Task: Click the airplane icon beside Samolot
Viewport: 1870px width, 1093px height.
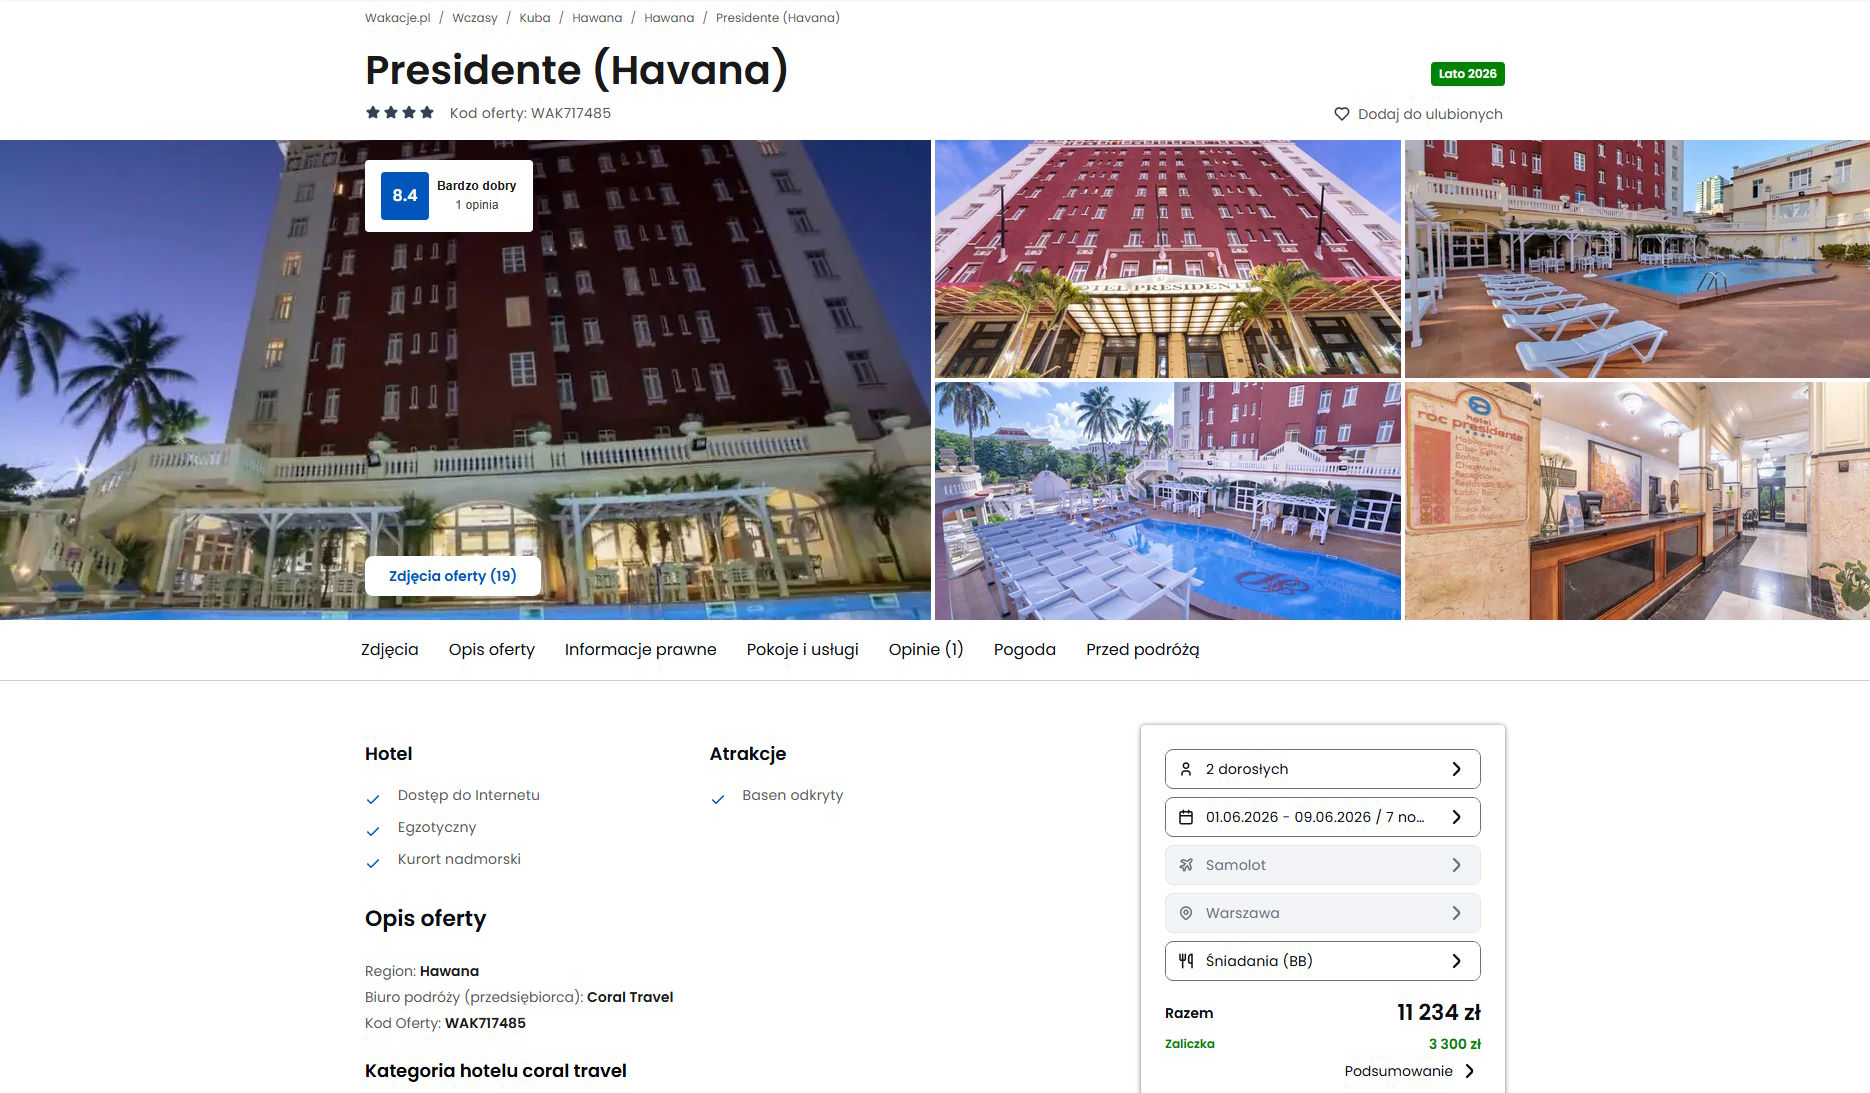Action: click(x=1186, y=865)
